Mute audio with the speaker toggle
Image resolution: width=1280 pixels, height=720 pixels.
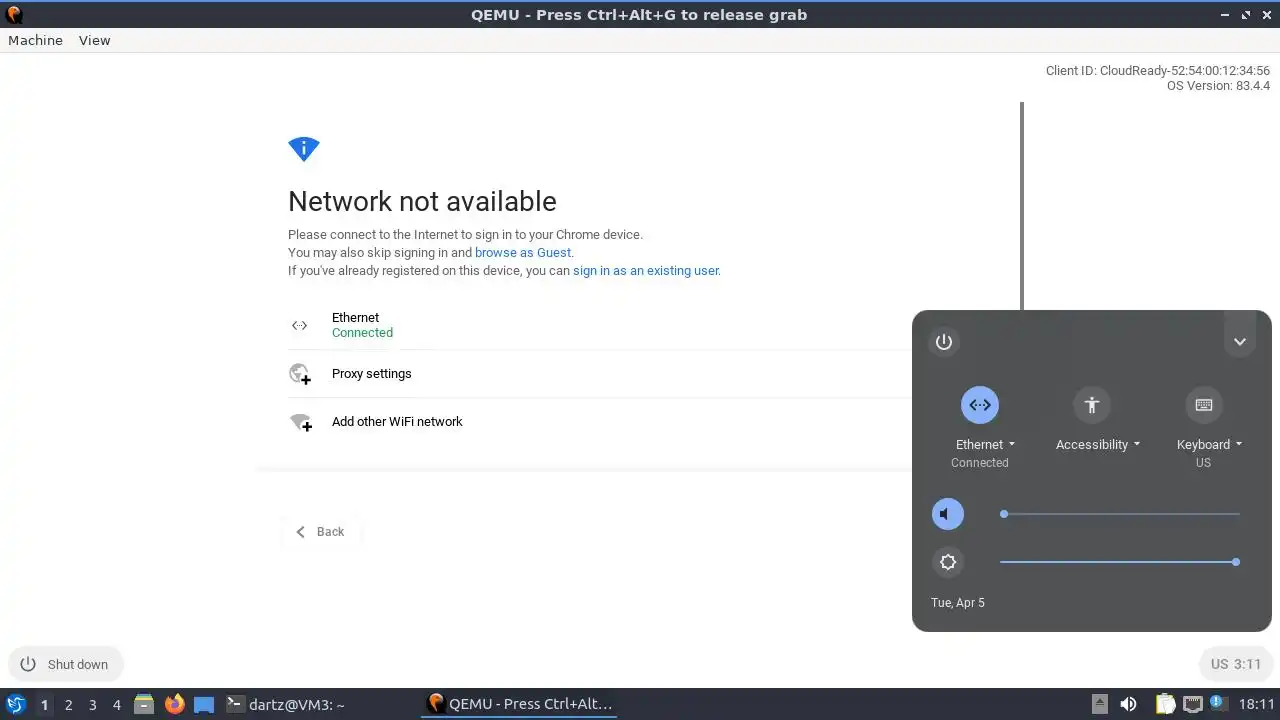pos(948,514)
